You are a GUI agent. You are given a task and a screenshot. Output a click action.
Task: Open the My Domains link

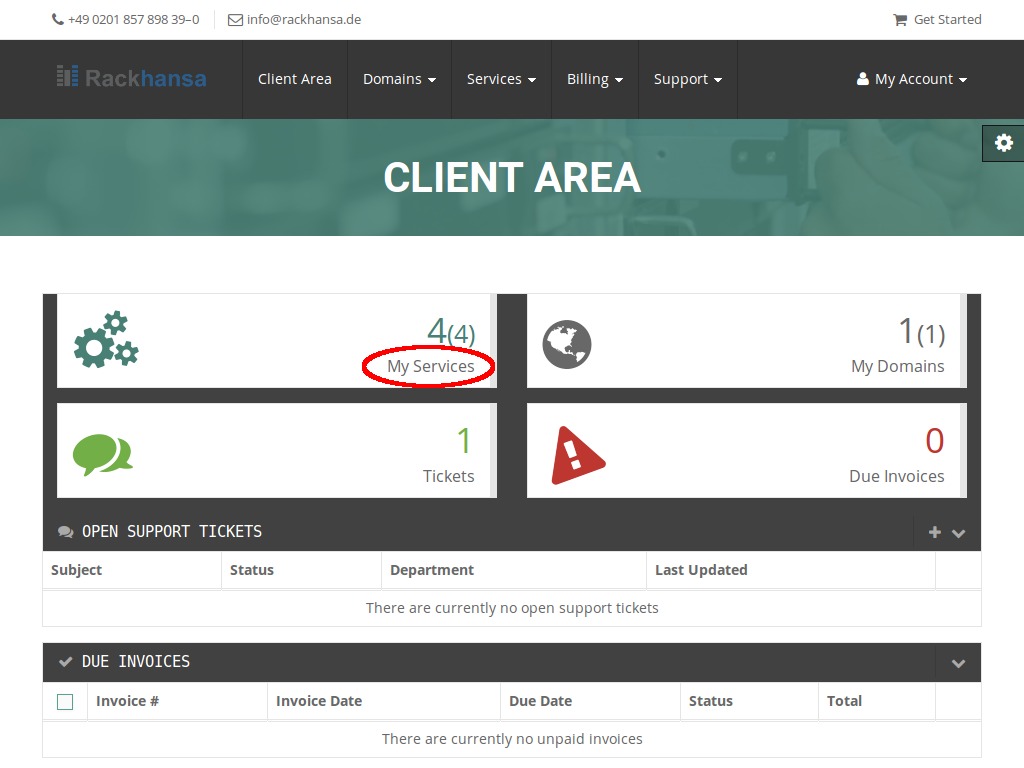(897, 366)
